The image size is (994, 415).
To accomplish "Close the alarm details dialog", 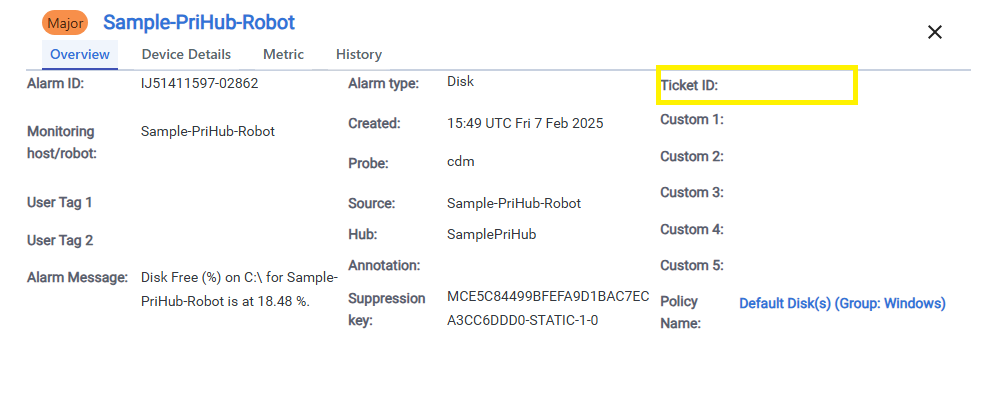I will (x=935, y=32).
